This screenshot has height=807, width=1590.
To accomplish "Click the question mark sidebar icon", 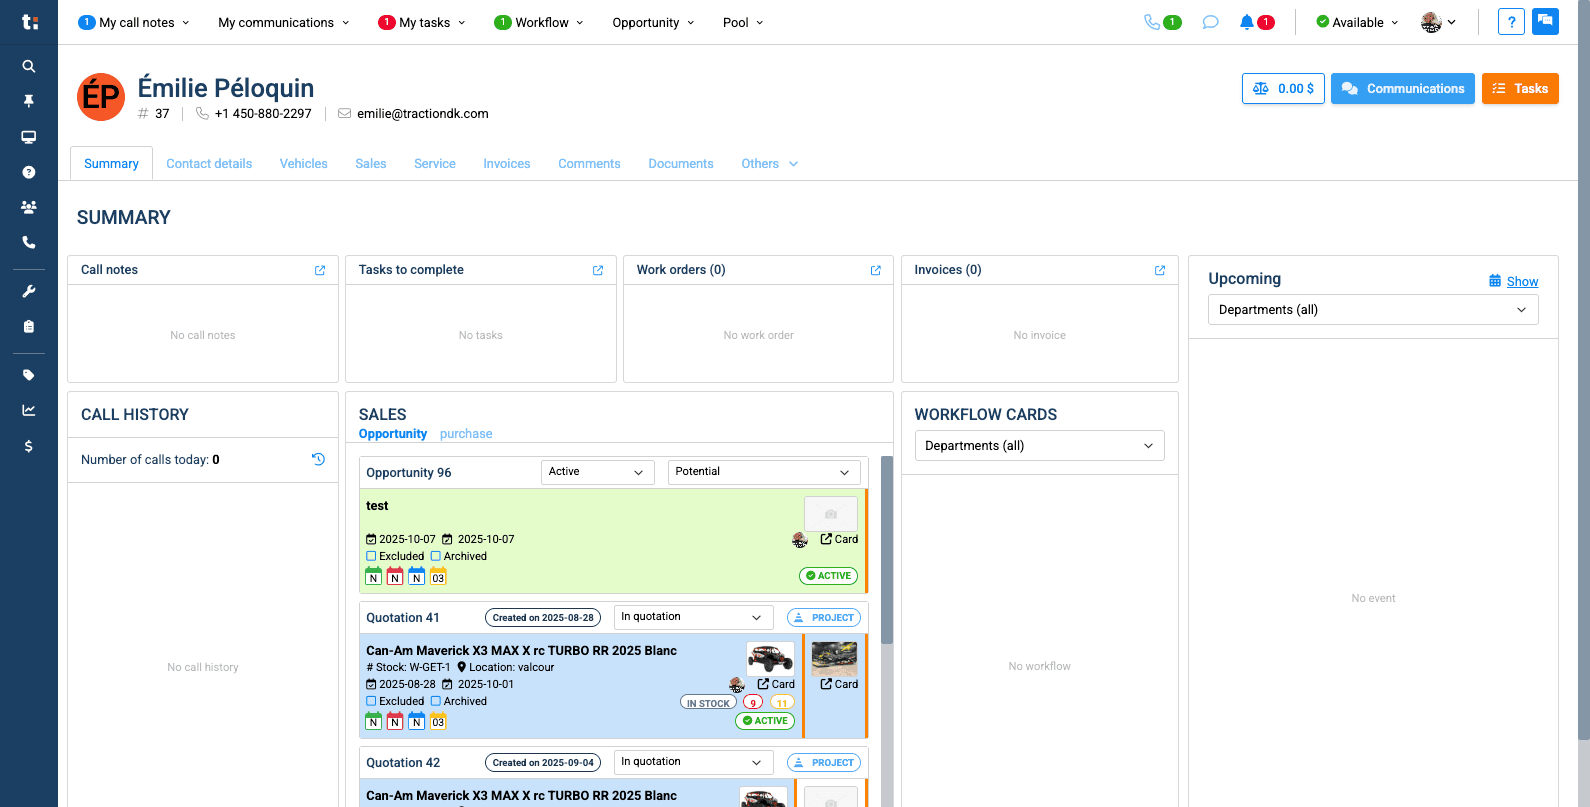I will tap(29, 172).
